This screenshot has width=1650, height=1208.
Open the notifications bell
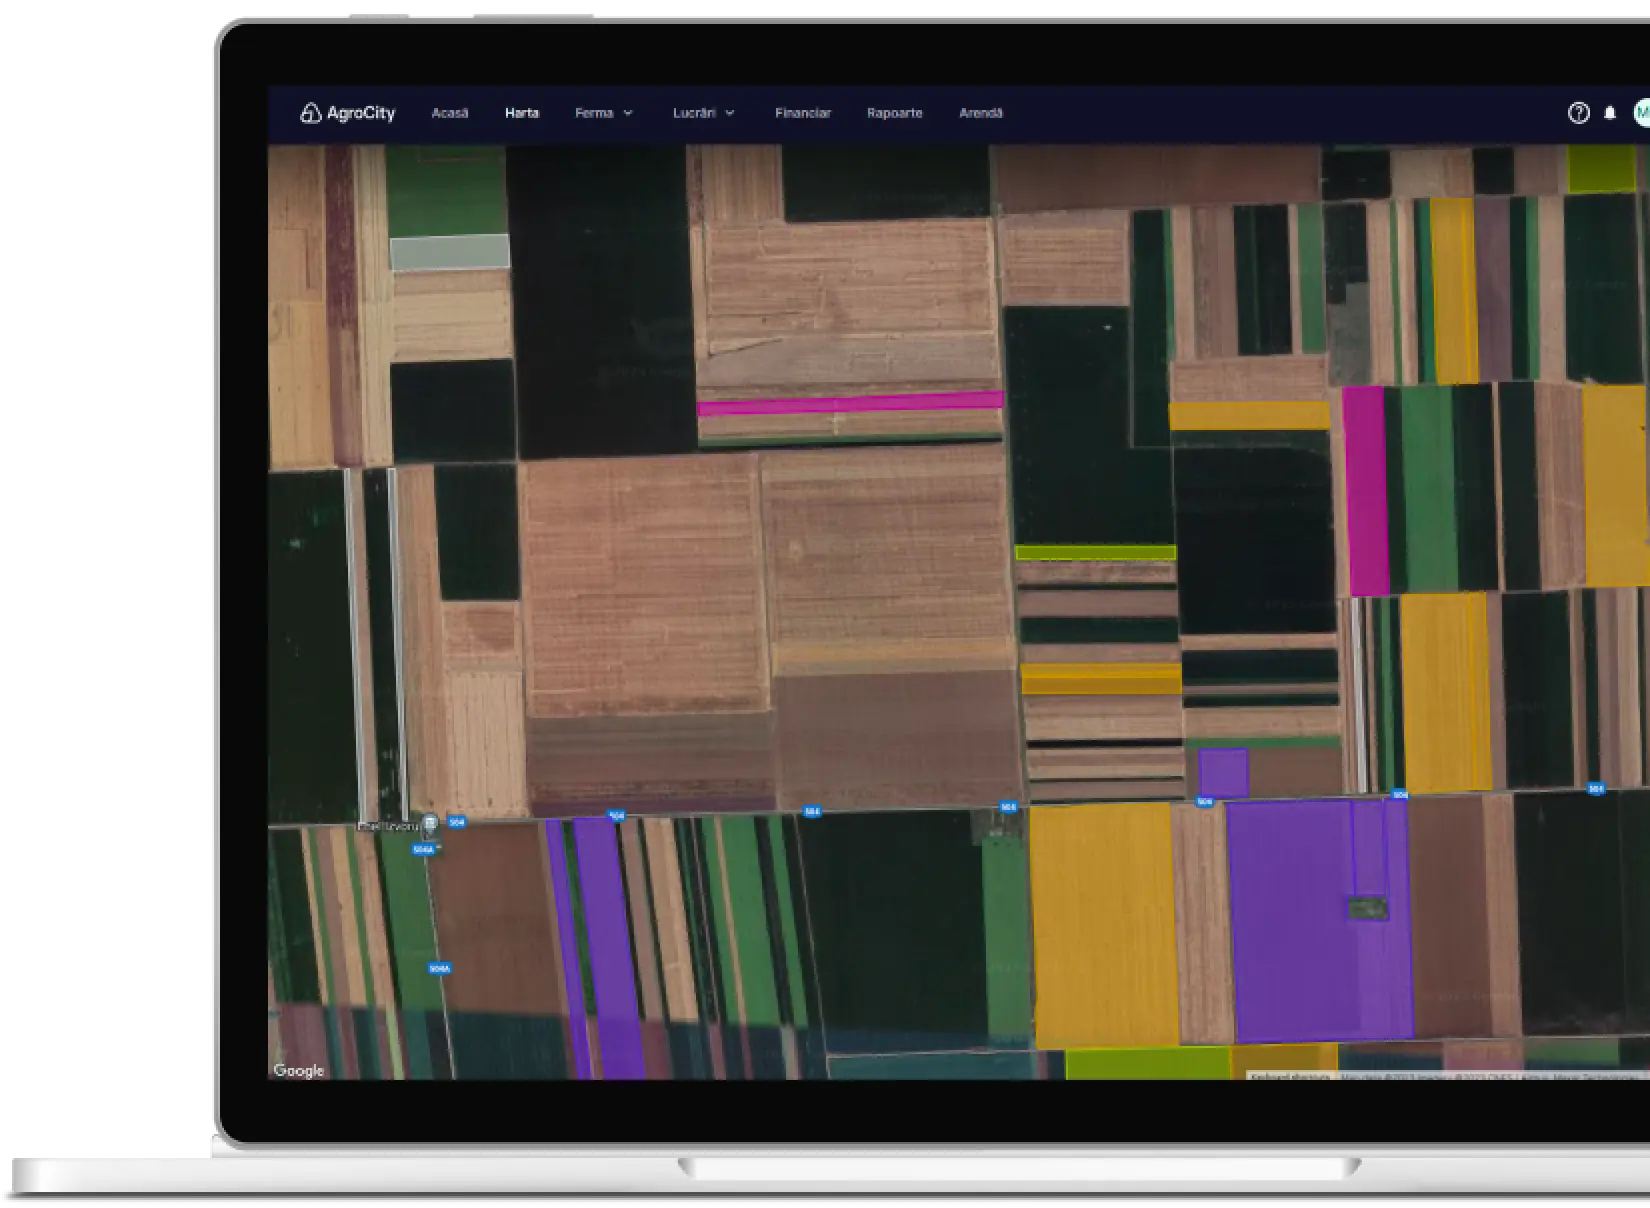(x=1610, y=113)
